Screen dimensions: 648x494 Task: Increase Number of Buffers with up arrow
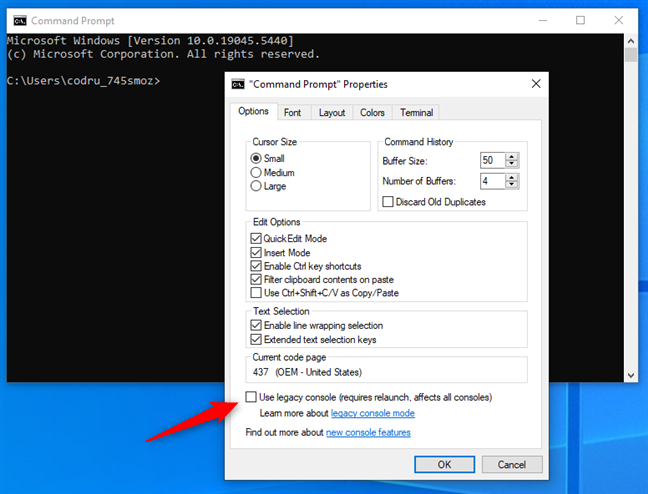click(x=512, y=177)
